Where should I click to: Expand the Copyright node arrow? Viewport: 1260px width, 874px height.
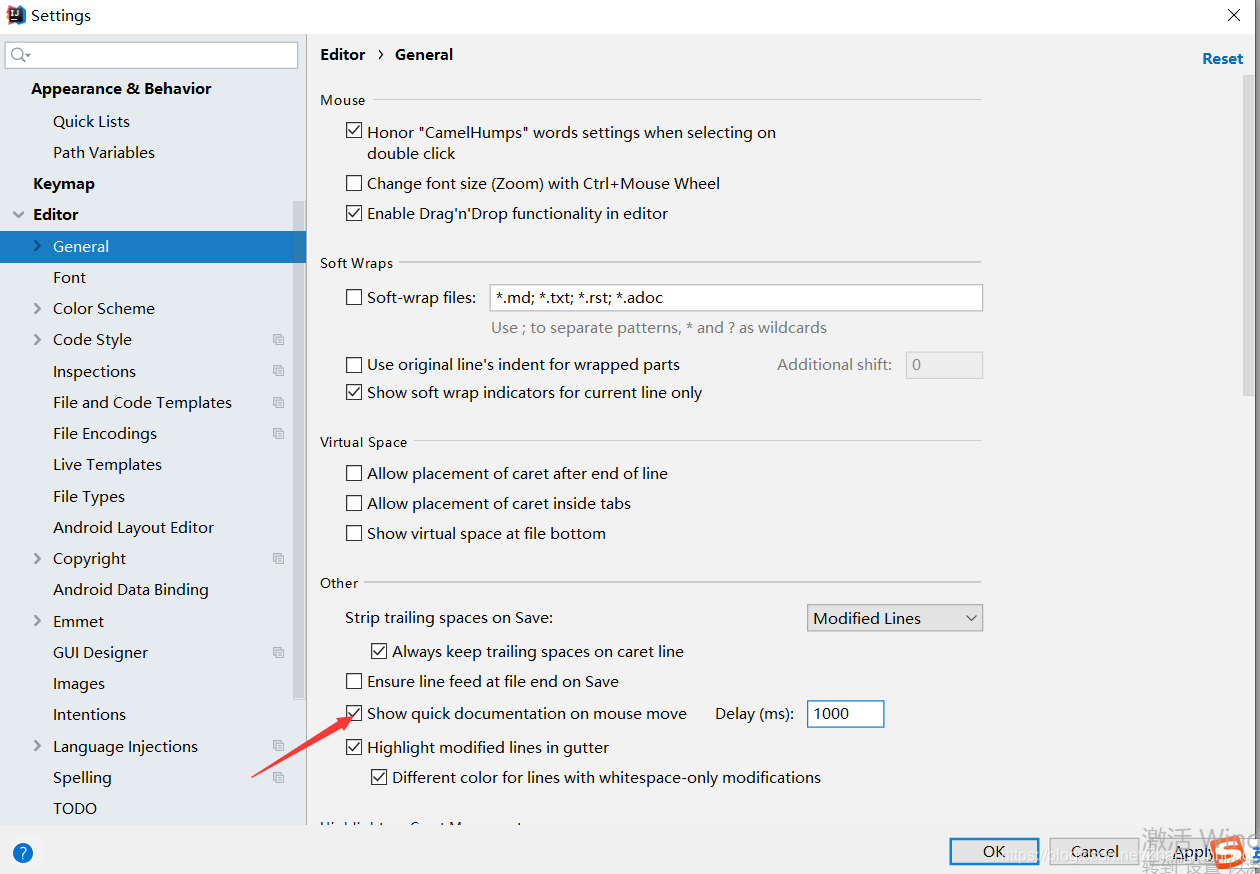pos(38,558)
